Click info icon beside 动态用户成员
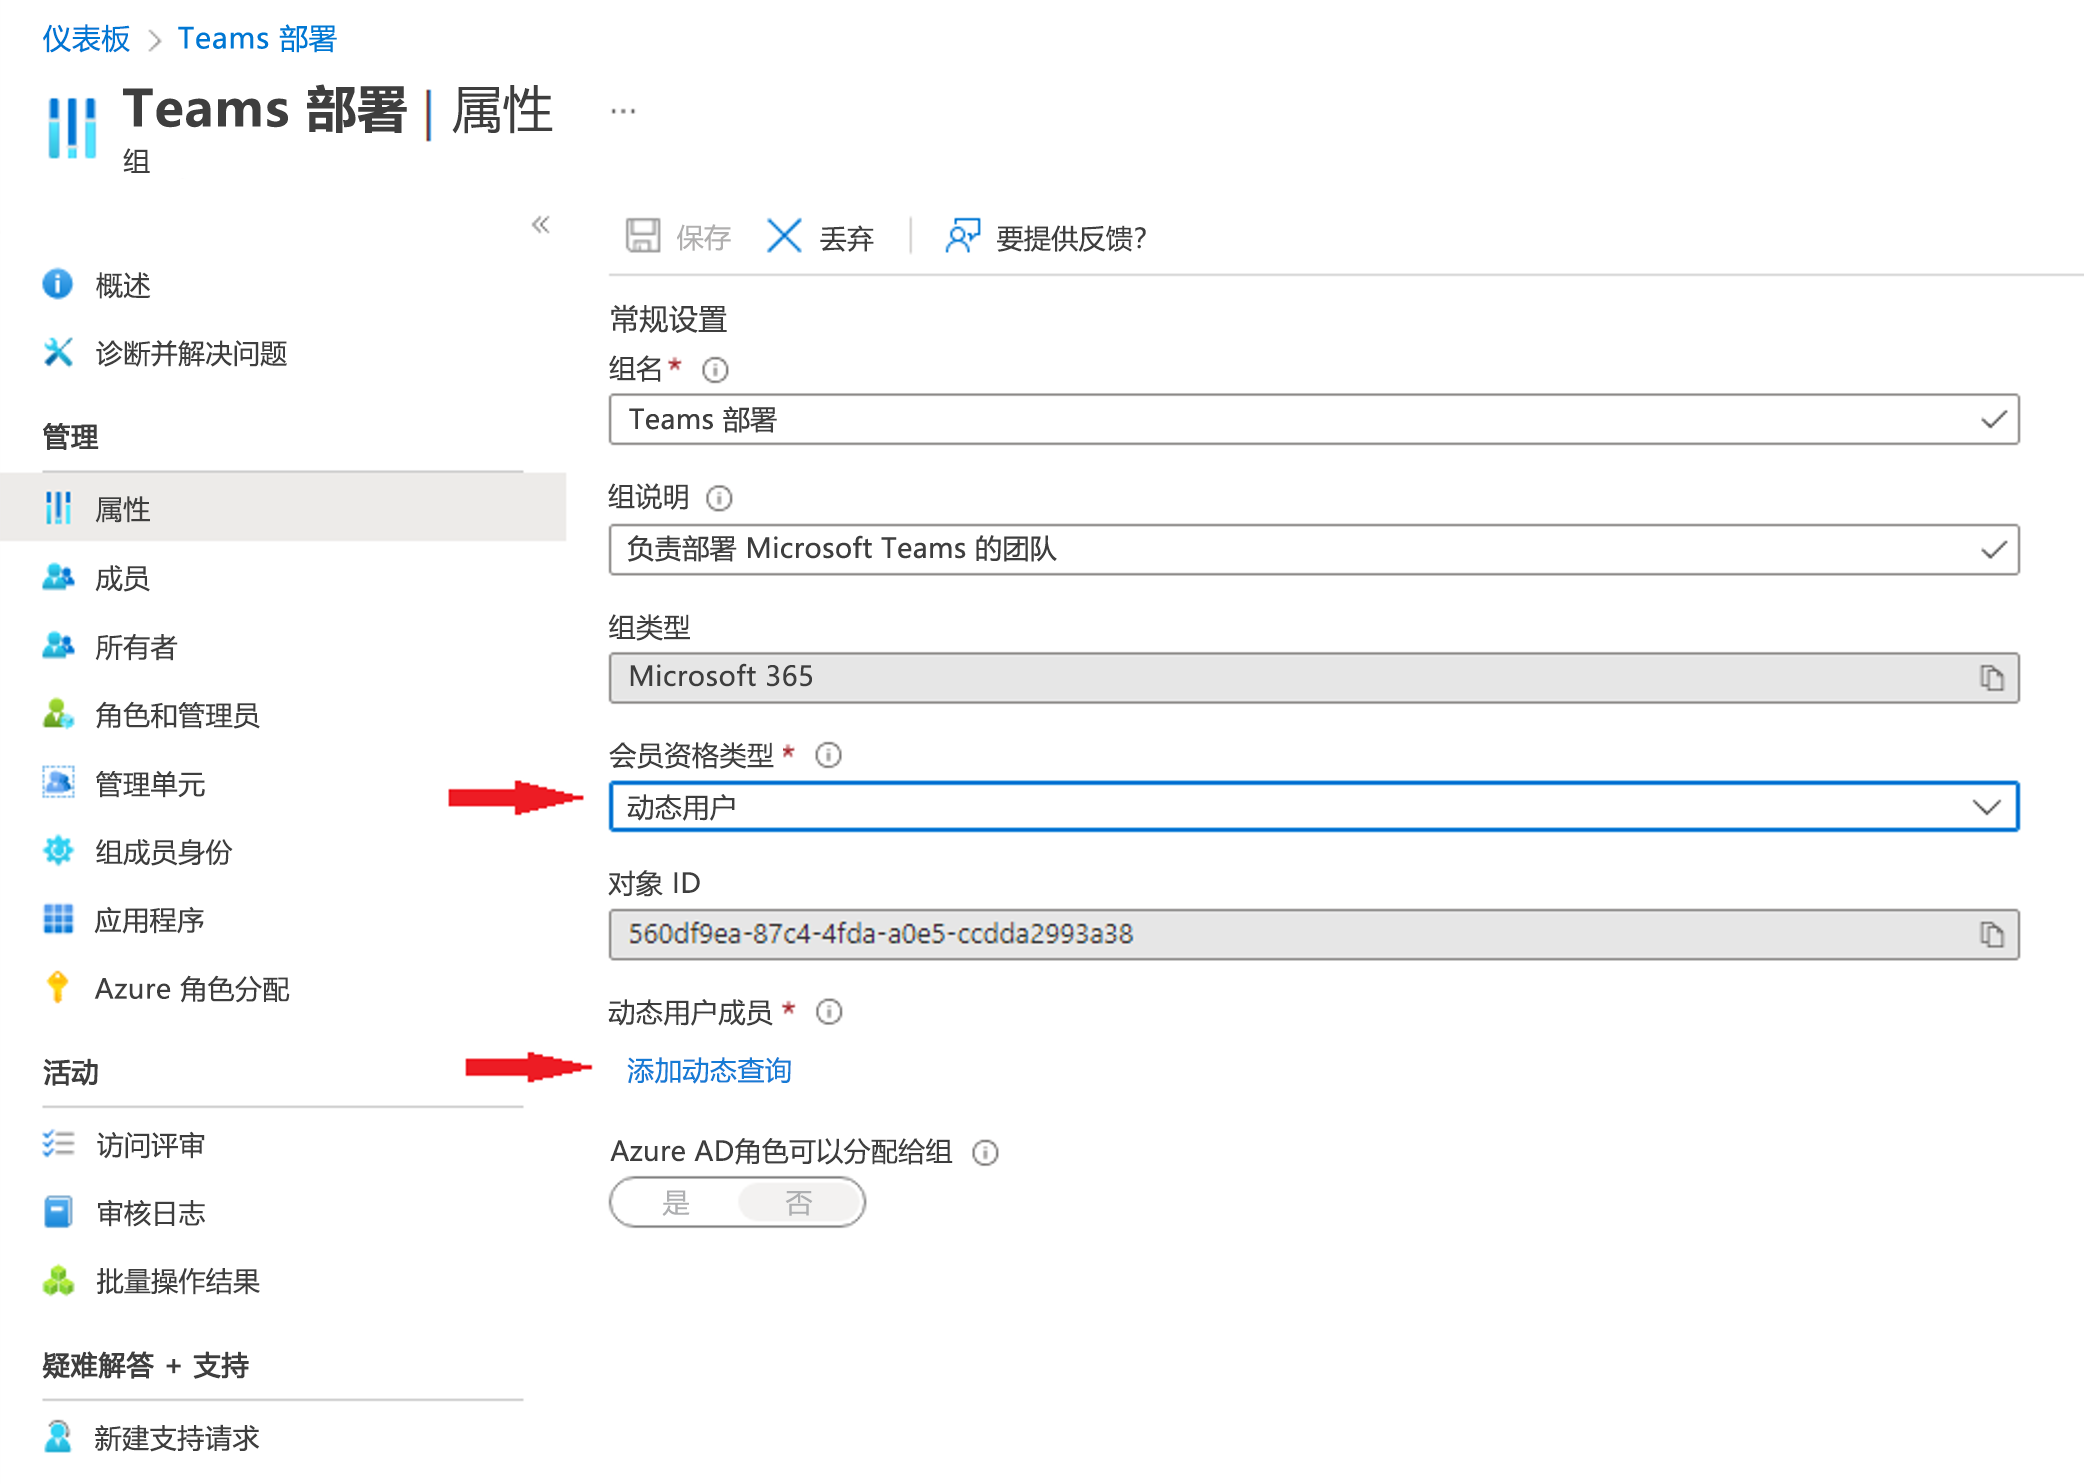Image resolution: width=2084 pixels, height=1484 pixels. click(x=829, y=1012)
